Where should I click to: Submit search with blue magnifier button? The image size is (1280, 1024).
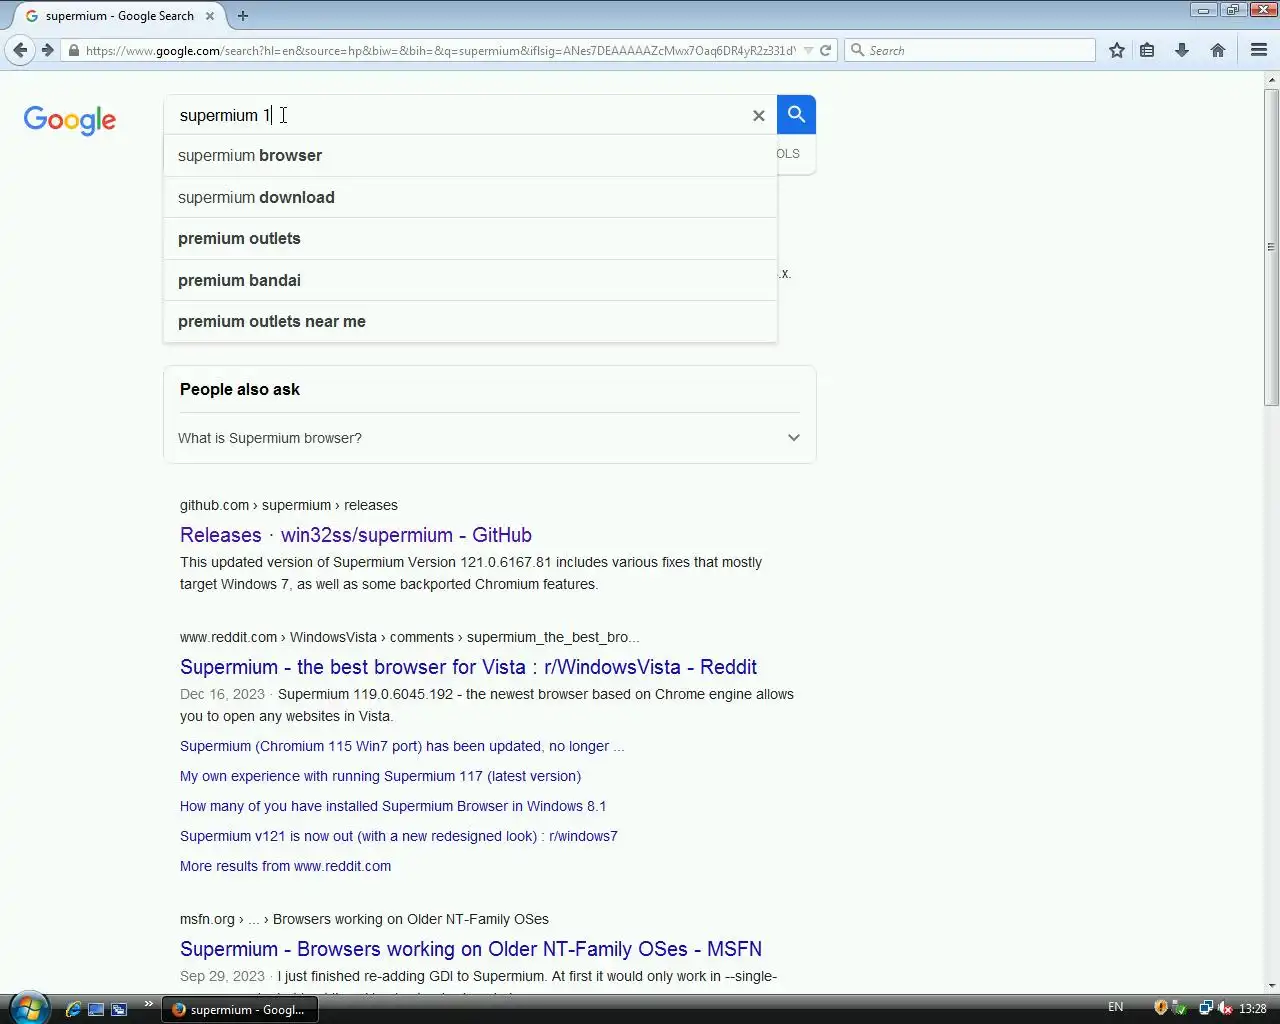pyautogui.click(x=796, y=115)
